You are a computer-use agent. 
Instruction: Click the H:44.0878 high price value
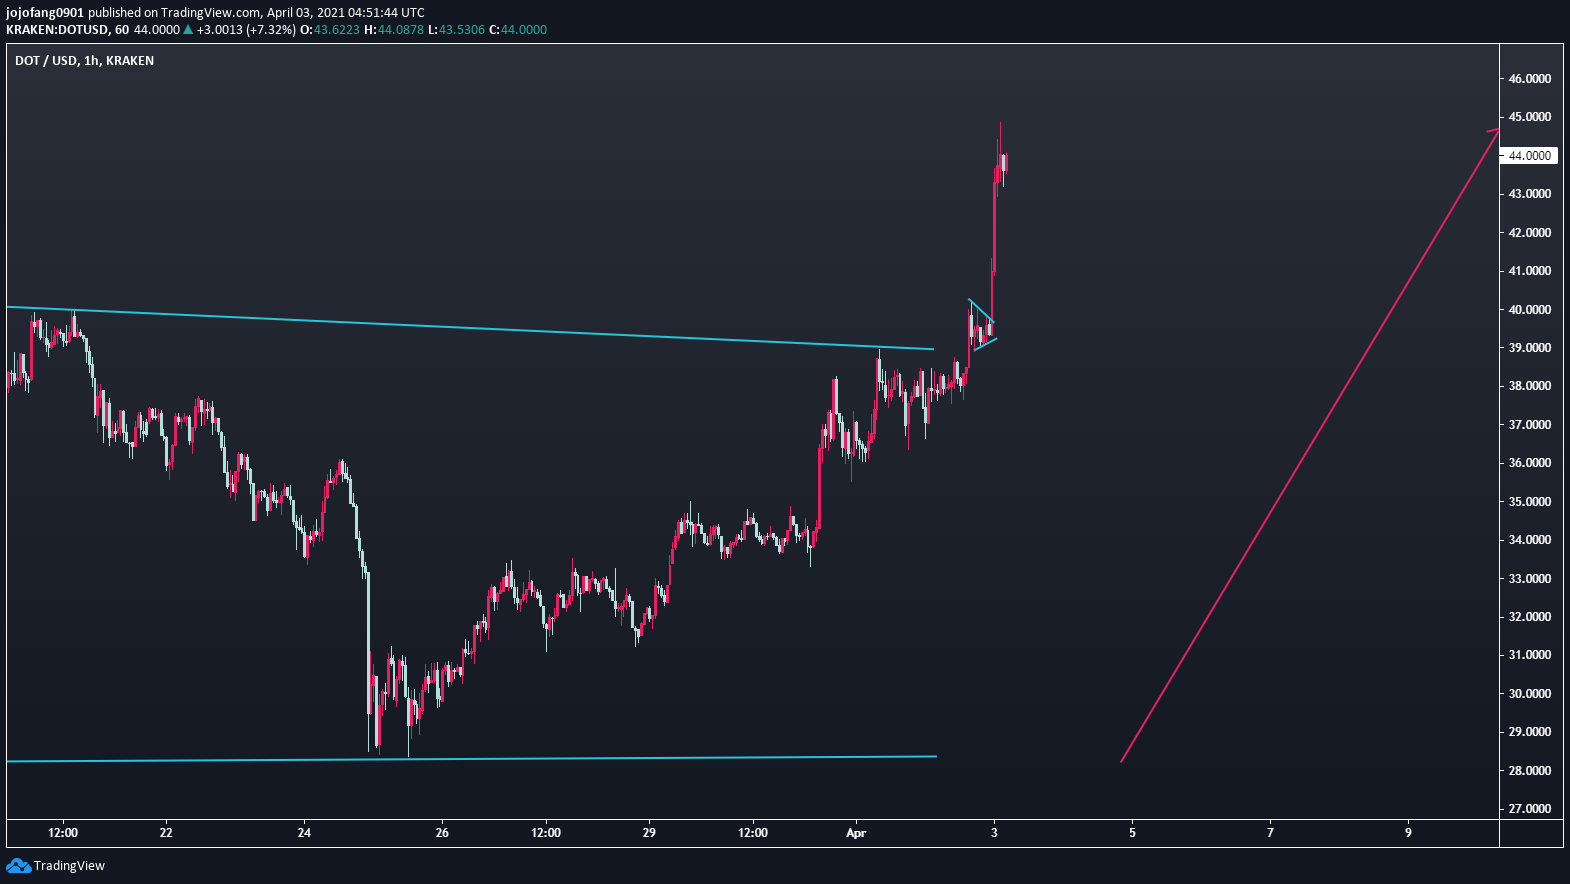click(x=394, y=30)
